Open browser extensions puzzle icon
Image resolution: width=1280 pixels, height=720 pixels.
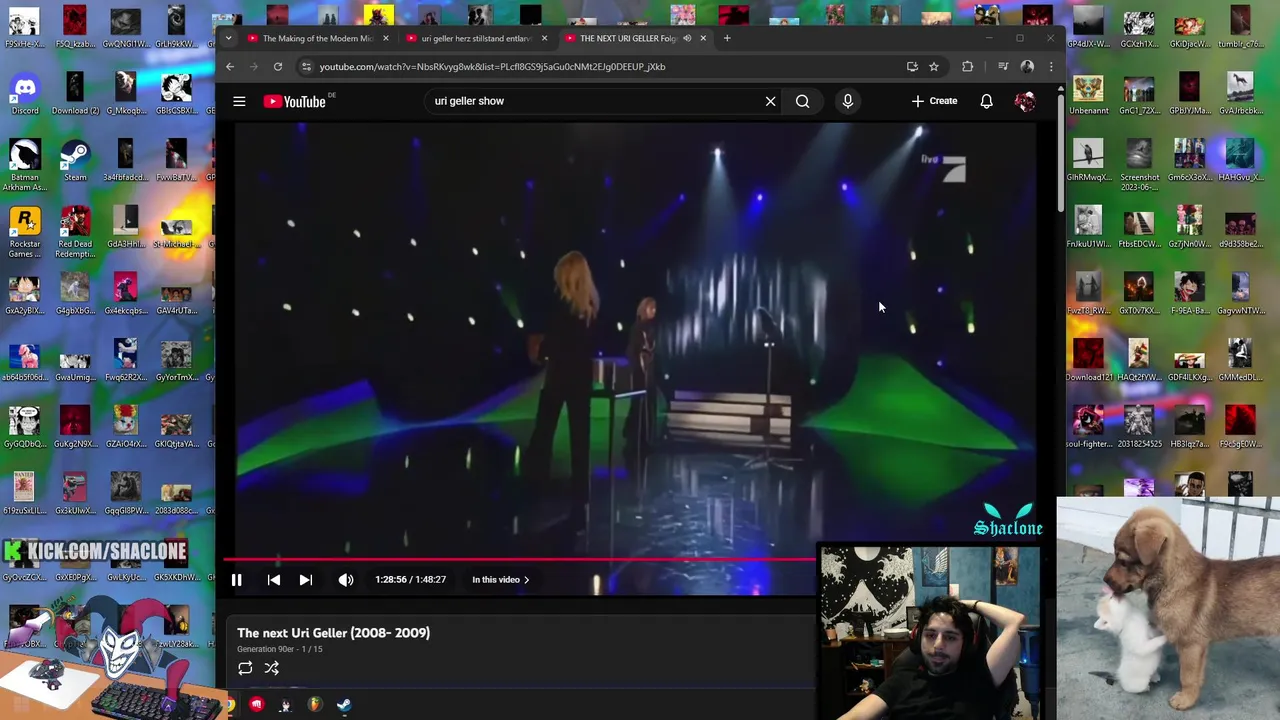pyautogui.click(x=967, y=67)
